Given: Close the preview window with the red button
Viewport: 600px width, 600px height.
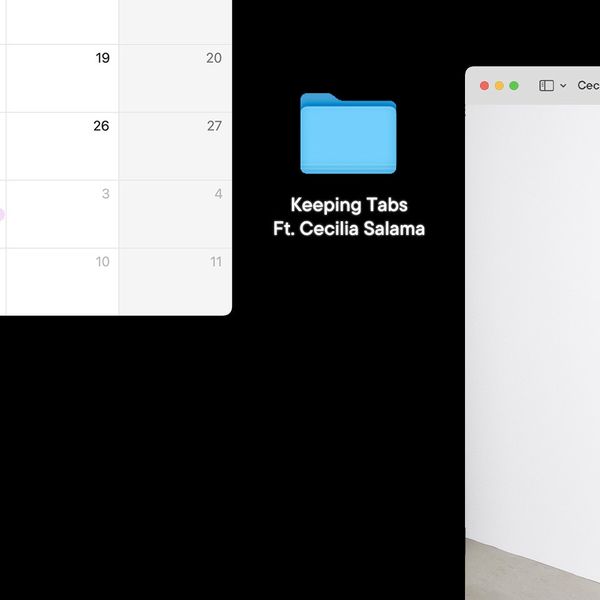Looking at the screenshot, I should (x=484, y=85).
